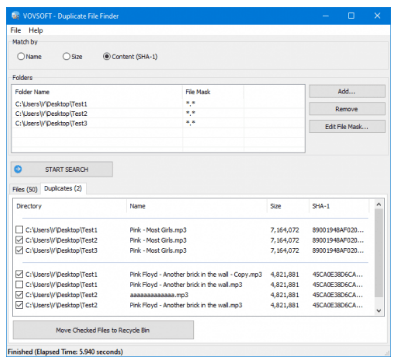This screenshot has height=362, width=399.
Task: Open the File menu
Action: [16, 30]
